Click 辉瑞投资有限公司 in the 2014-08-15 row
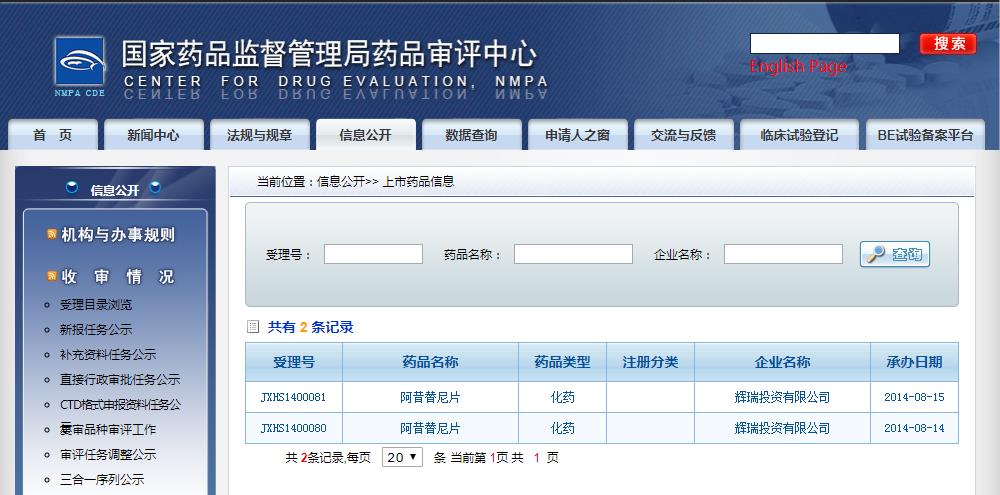 pos(783,397)
